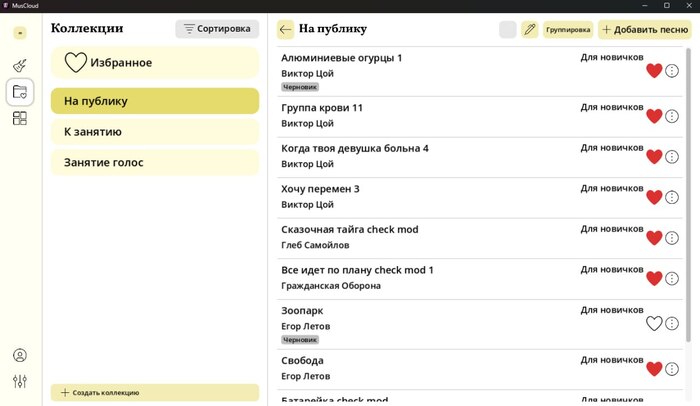Toggle the heart for song Зоопарк
Image resolution: width=700 pixels, height=406 pixels.
pyautogui.click(x=654, y=323)
